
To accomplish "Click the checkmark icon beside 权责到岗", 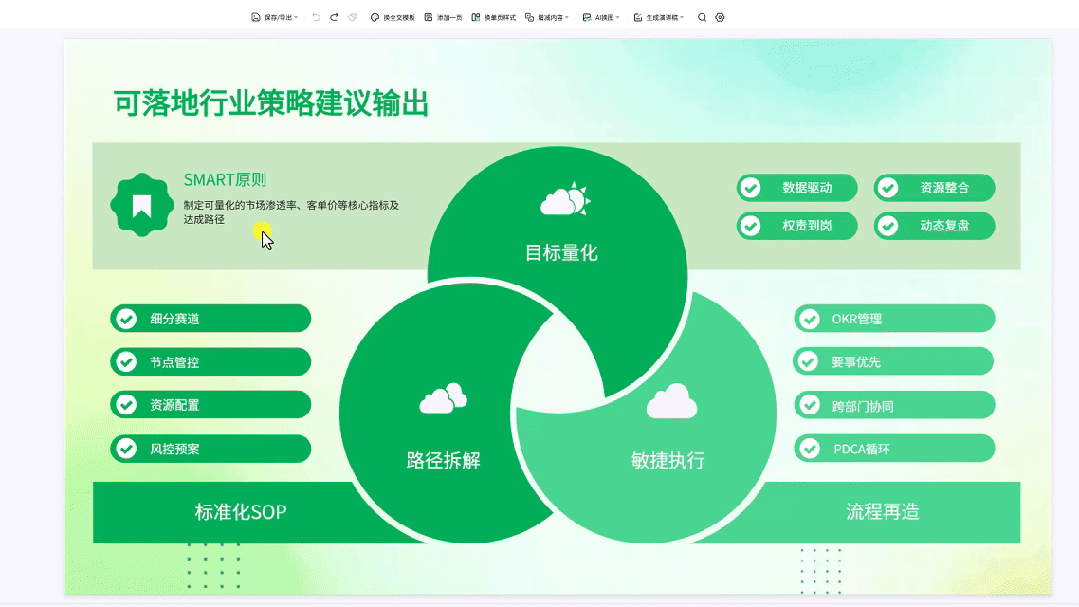I will coord(751,226).
